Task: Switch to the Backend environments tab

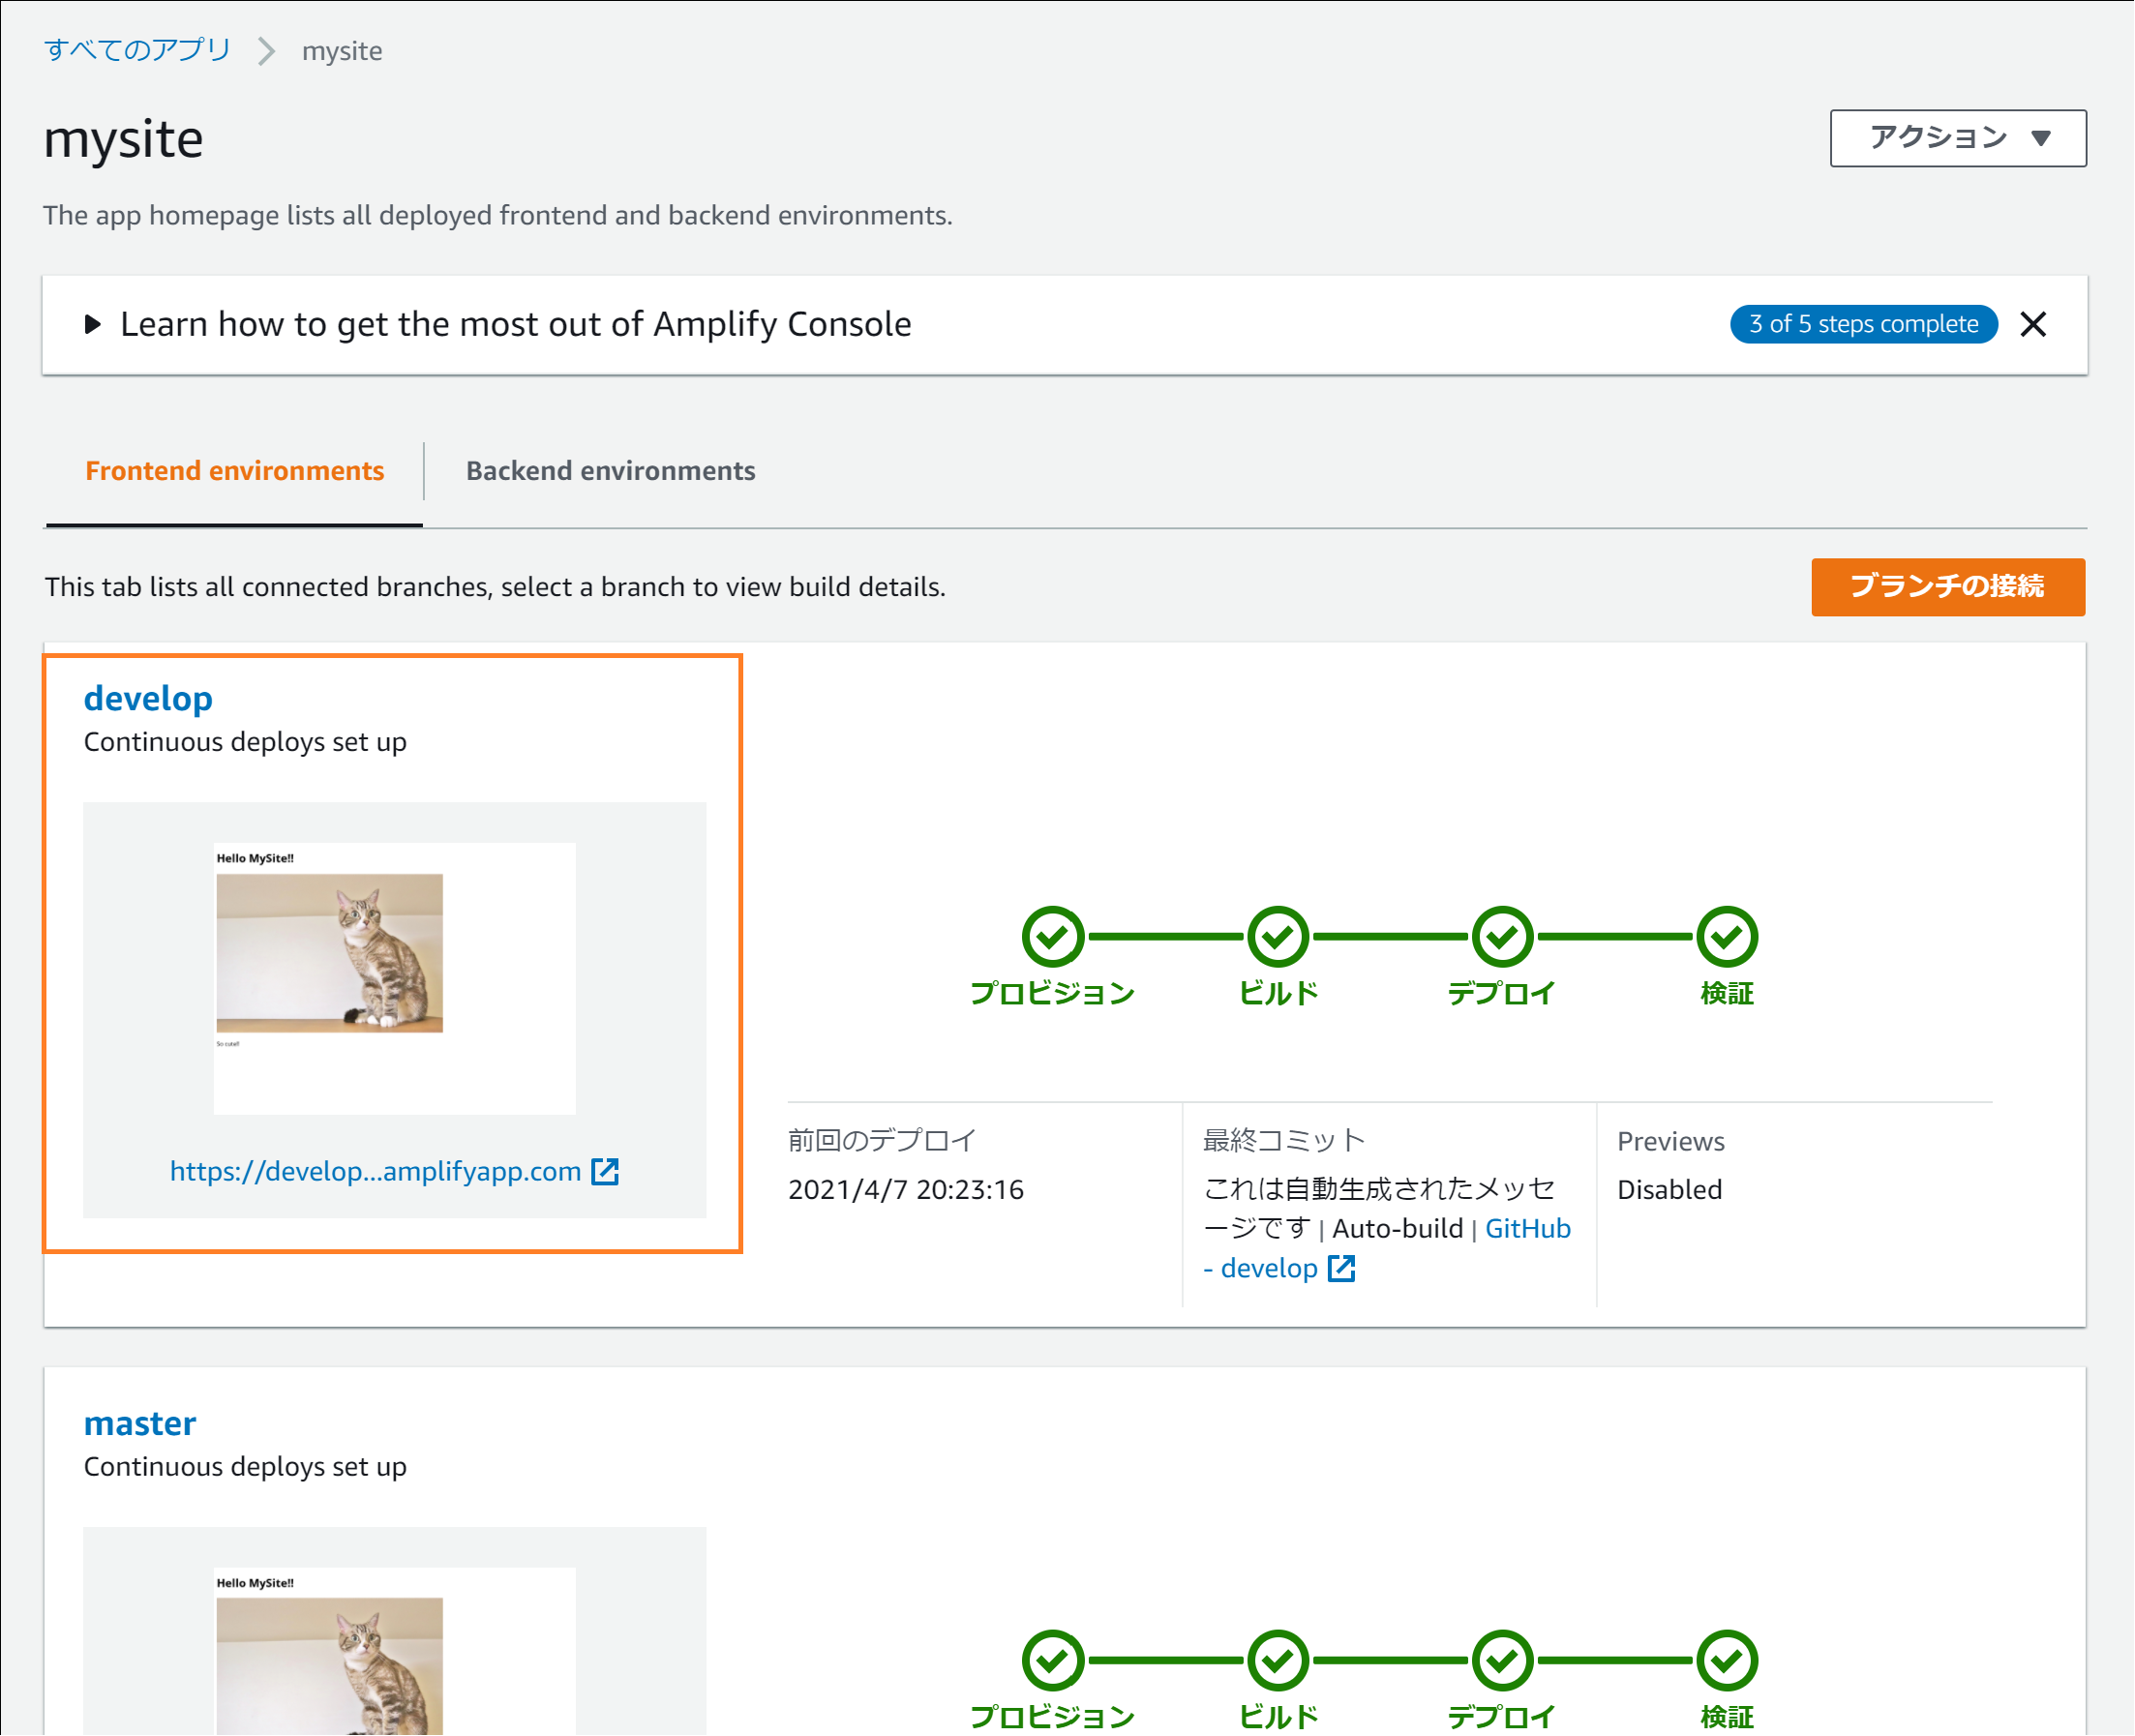Action: (x=610, y=471)
